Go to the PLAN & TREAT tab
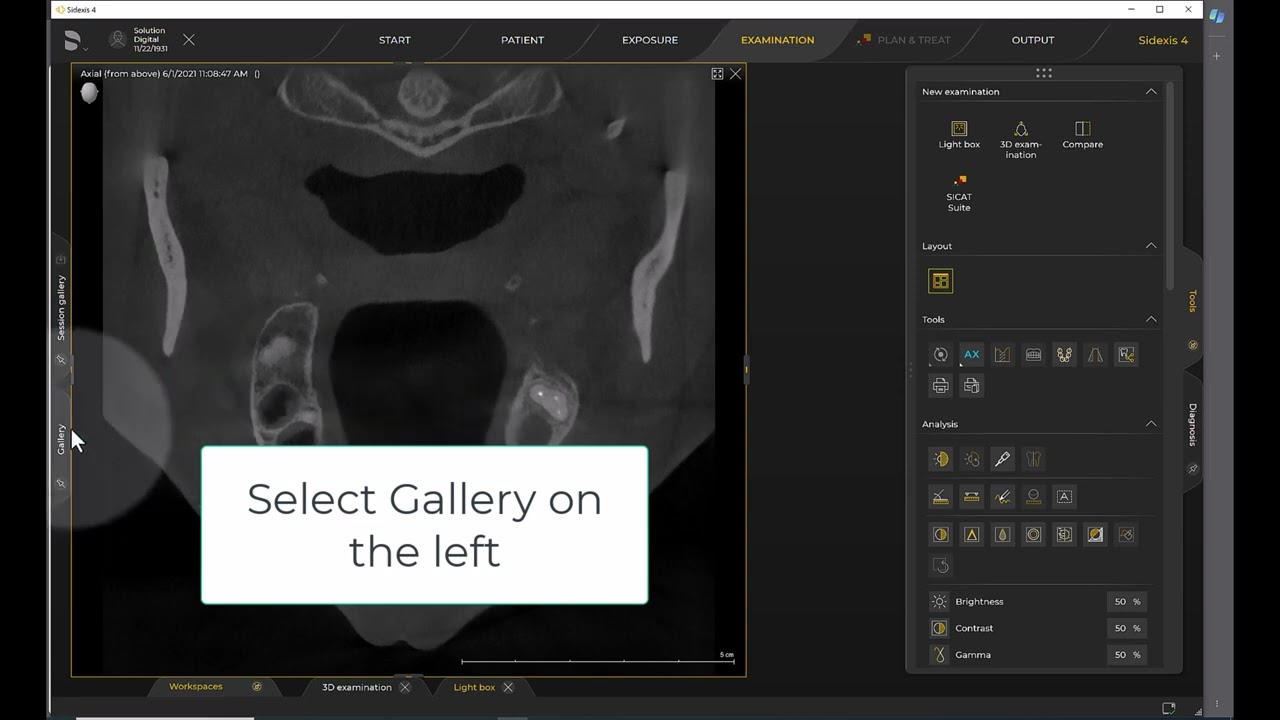This screenshot has width=1280, height=720. 905,40
